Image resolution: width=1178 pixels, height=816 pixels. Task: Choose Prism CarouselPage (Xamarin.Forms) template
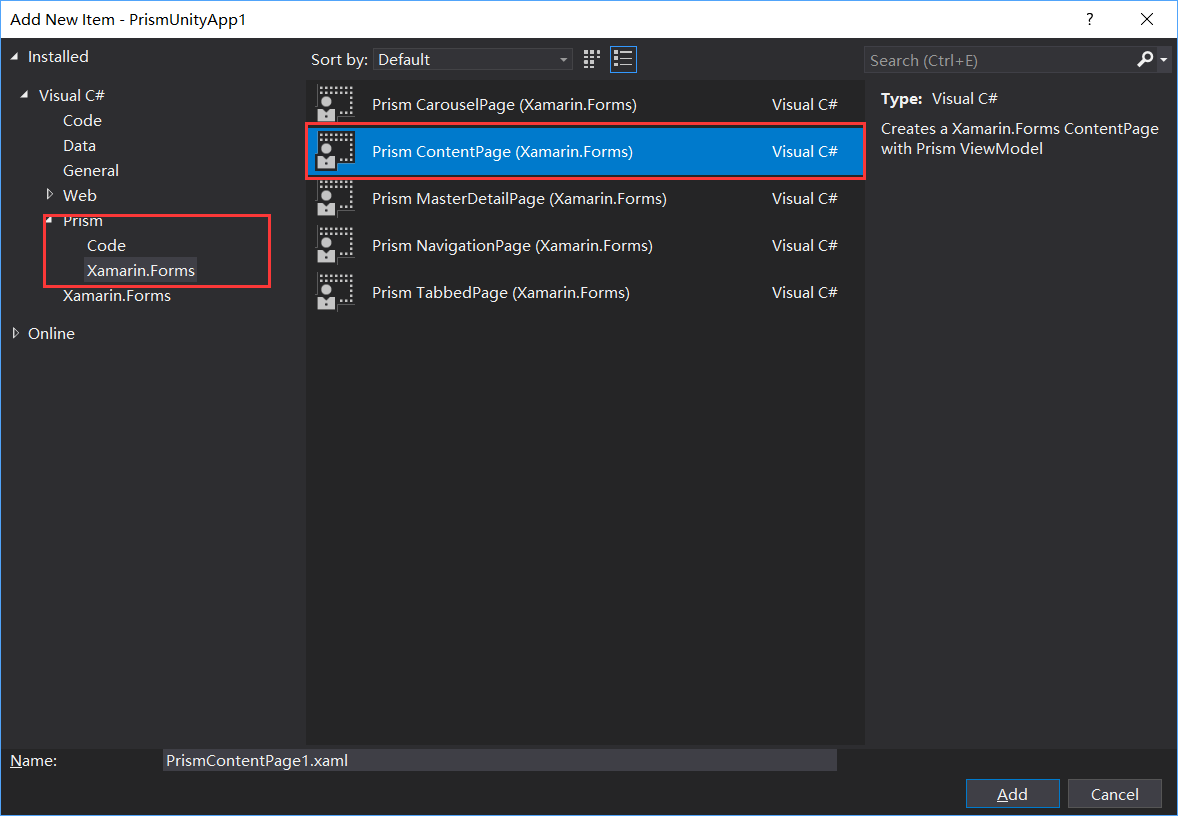(x=585, y=104)
